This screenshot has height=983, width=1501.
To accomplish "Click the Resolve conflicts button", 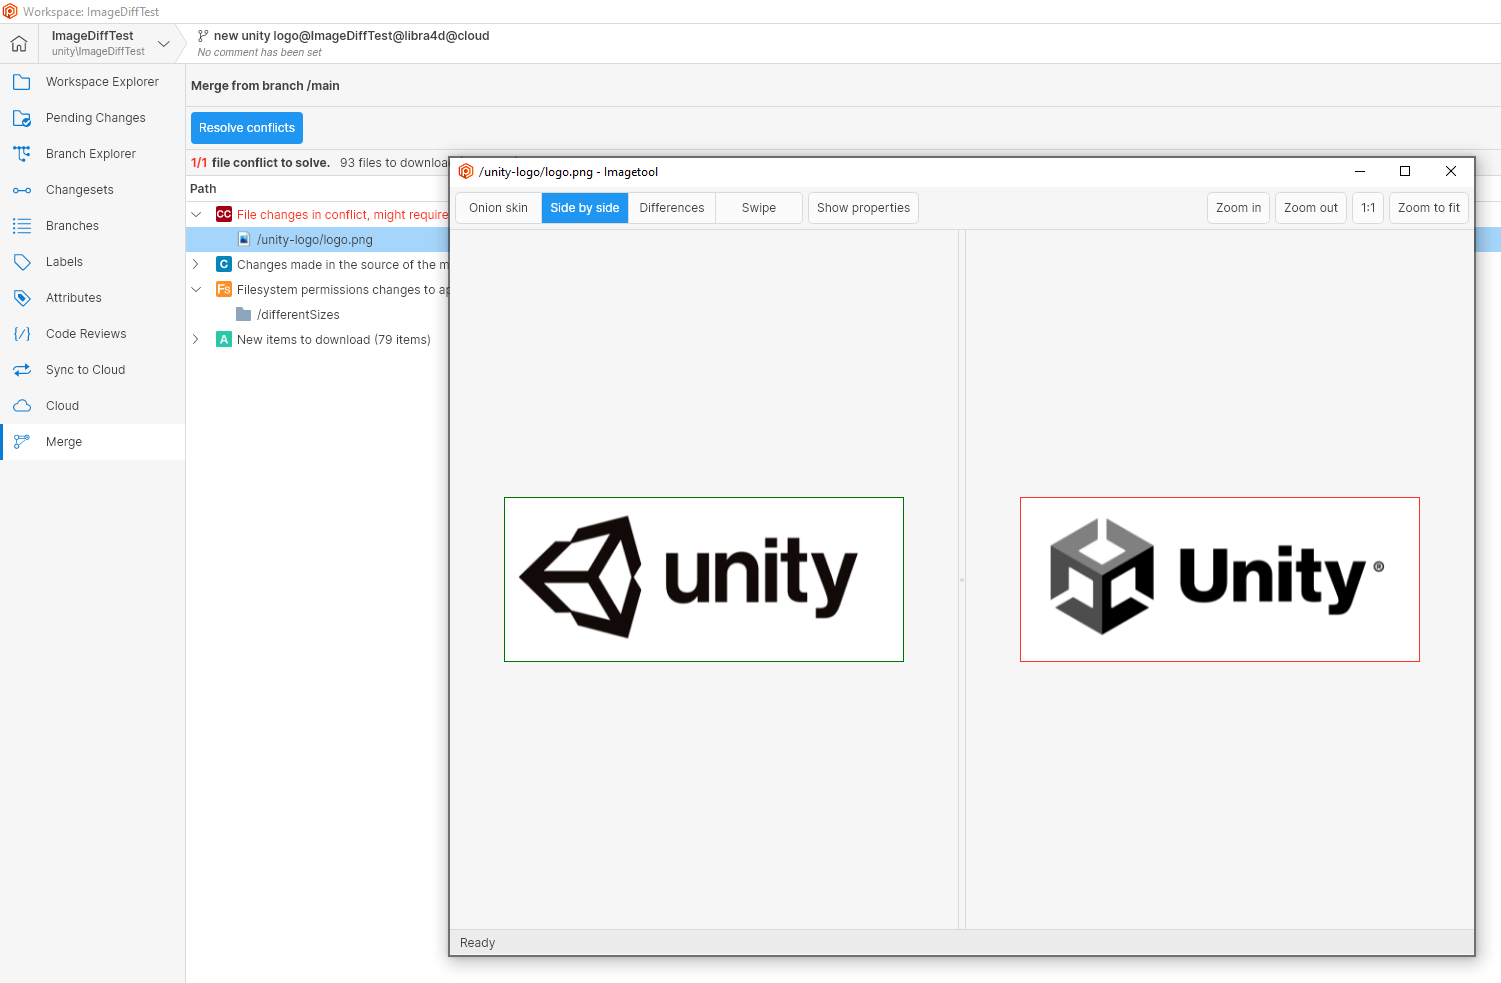I will point(246,127).
